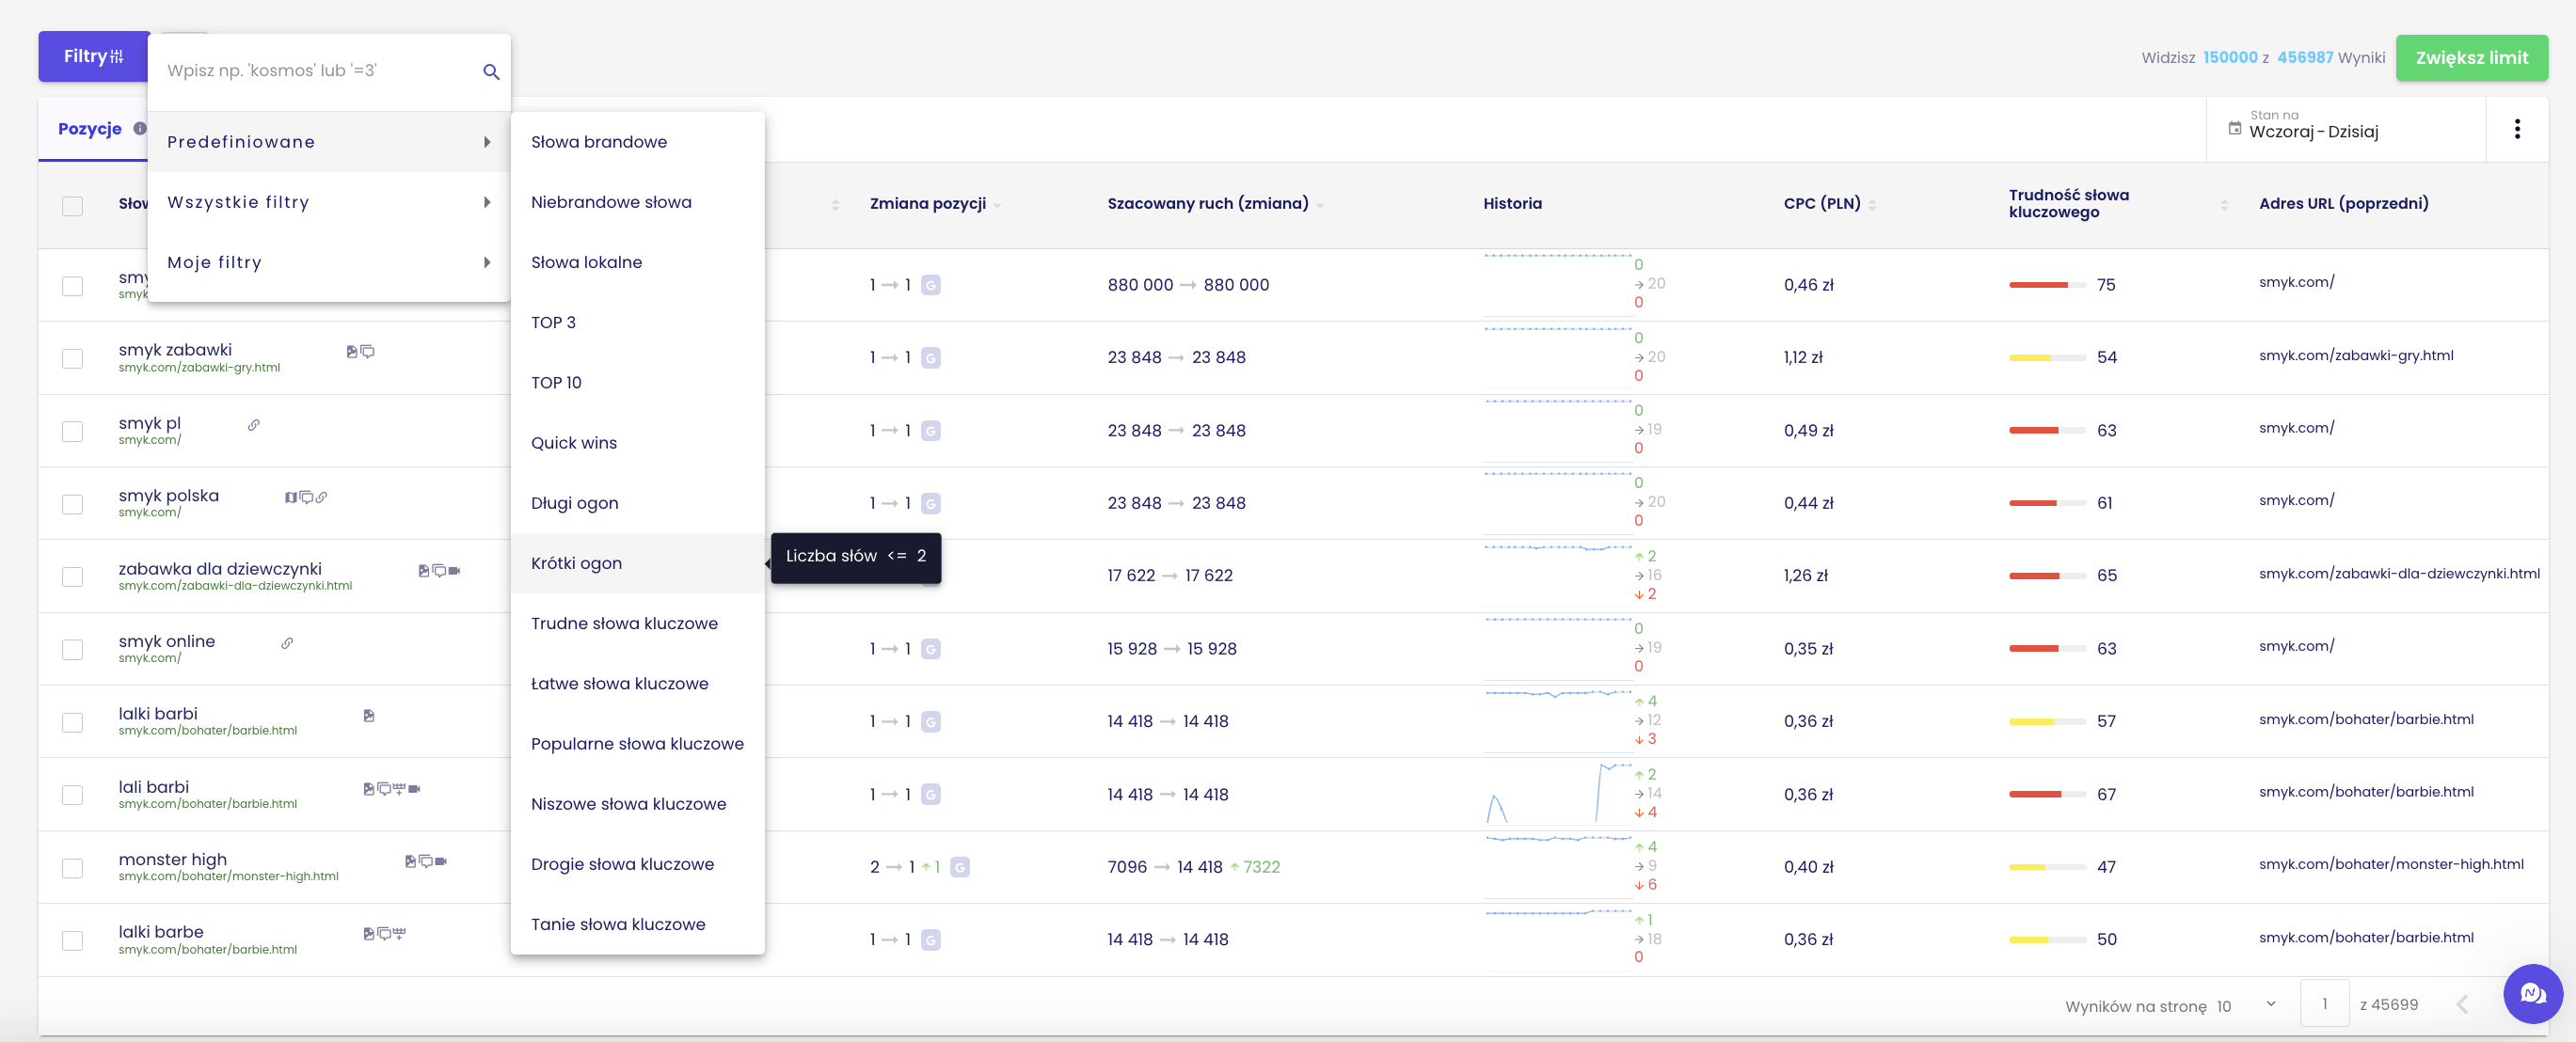Select the Tanie słowa kluczowe filter
Viewport: 2576px width, 1042px height.
click(637, 924)
